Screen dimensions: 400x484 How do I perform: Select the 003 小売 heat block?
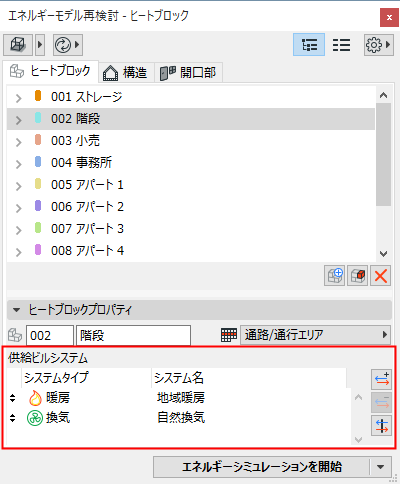pos(191,141)
